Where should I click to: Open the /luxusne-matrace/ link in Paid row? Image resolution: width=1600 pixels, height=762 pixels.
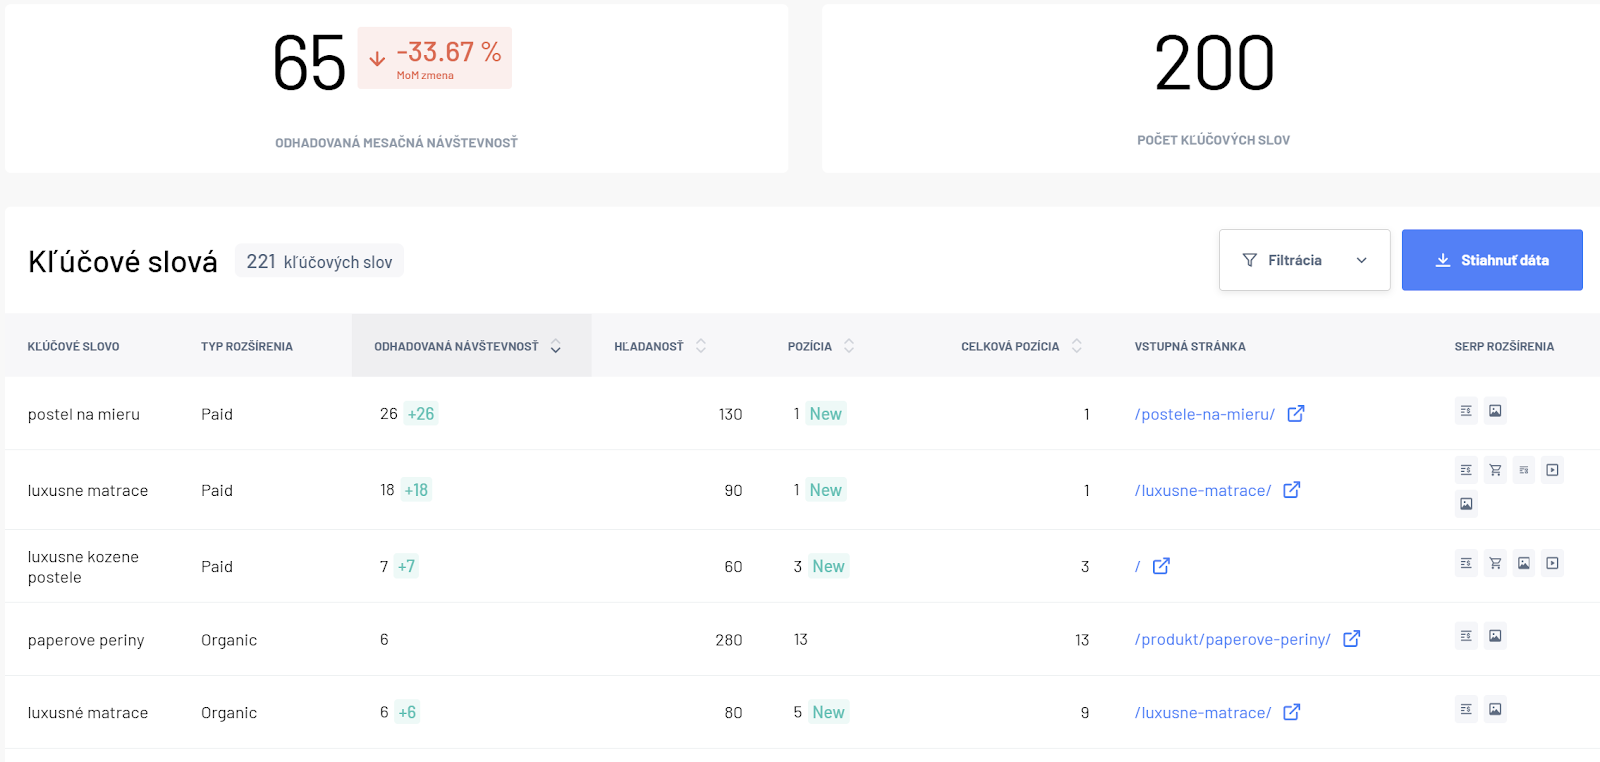(1203, 490)
